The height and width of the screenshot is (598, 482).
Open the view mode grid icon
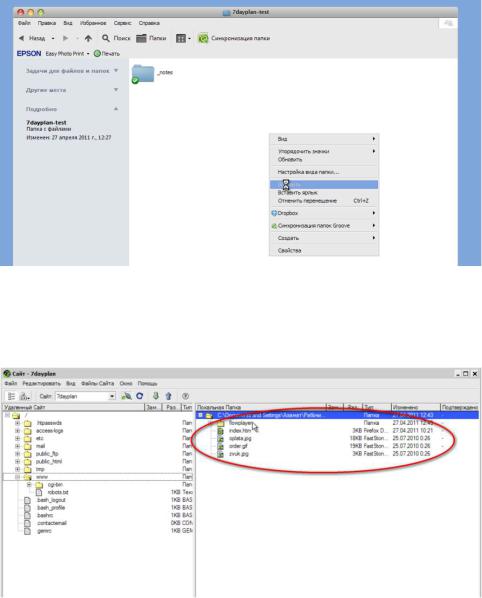[x=181, y=38]
